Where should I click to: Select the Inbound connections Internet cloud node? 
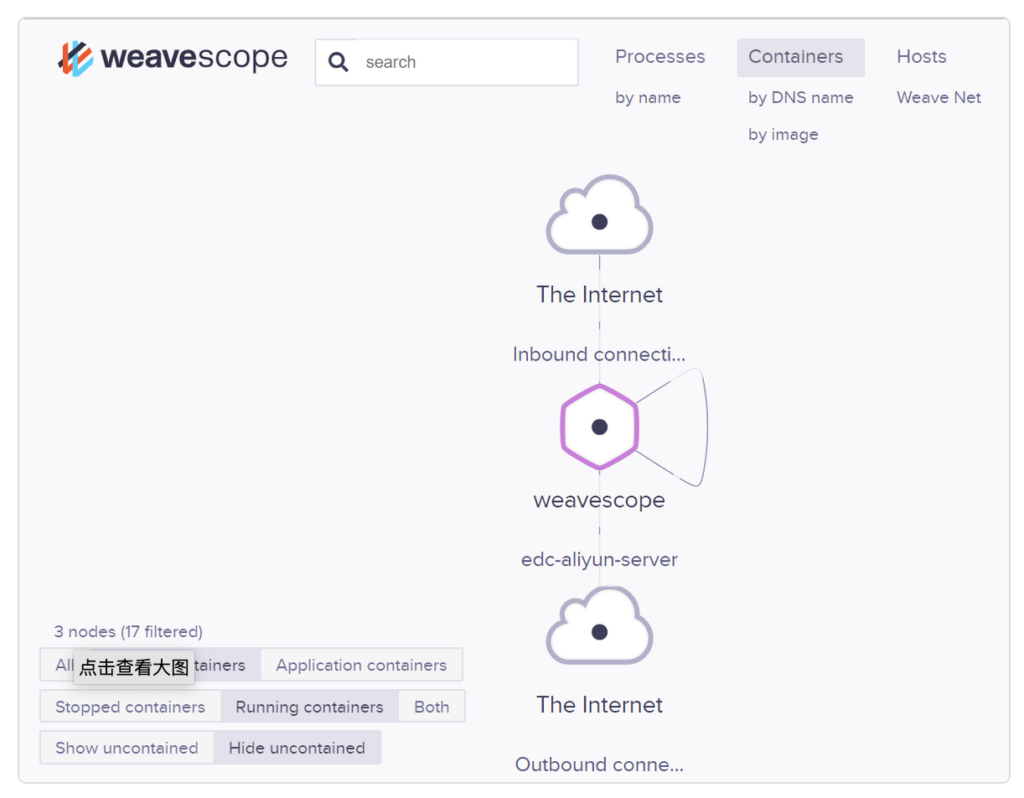pos(600,215)
